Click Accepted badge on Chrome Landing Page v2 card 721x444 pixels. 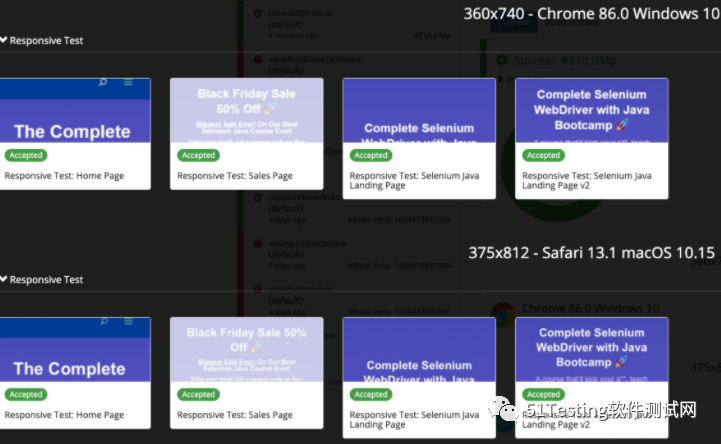(543, 155)
